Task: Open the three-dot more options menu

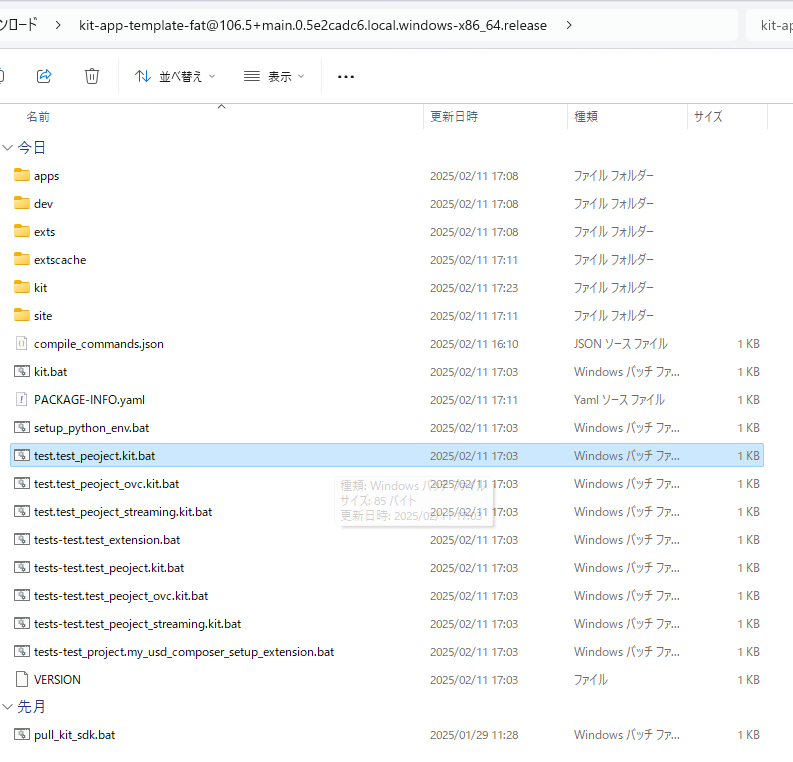Action: point(346,77)
